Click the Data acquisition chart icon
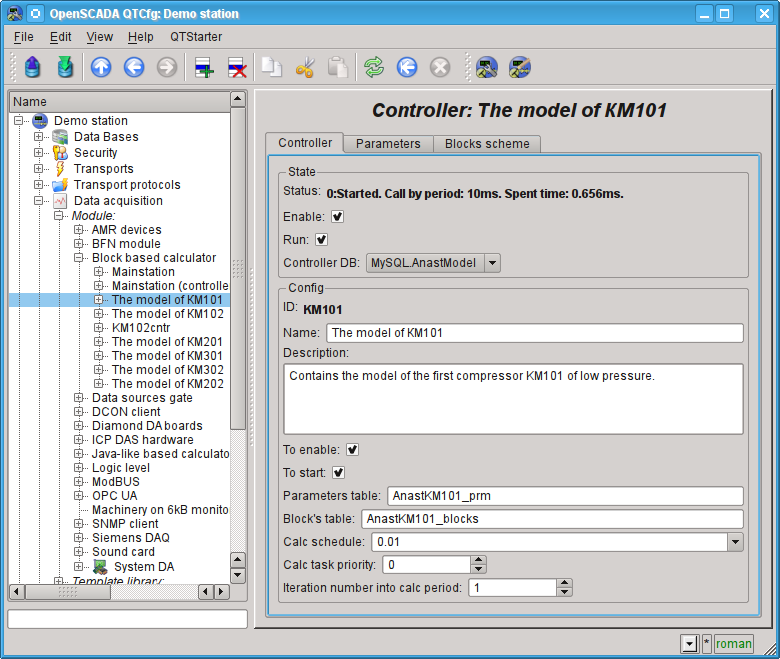Image resolution: width=780 pixels, height=659 pixels. 60,200
